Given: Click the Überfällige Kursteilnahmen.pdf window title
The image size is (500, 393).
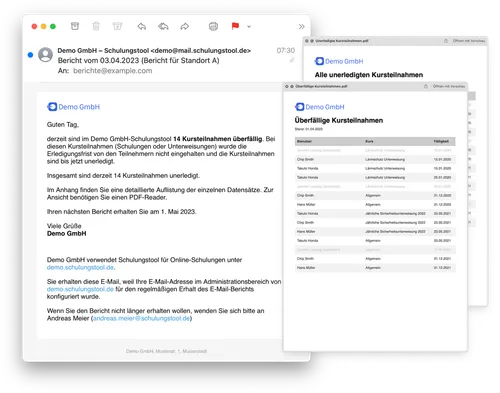Looking at the screenshot, I should [321, 86].
